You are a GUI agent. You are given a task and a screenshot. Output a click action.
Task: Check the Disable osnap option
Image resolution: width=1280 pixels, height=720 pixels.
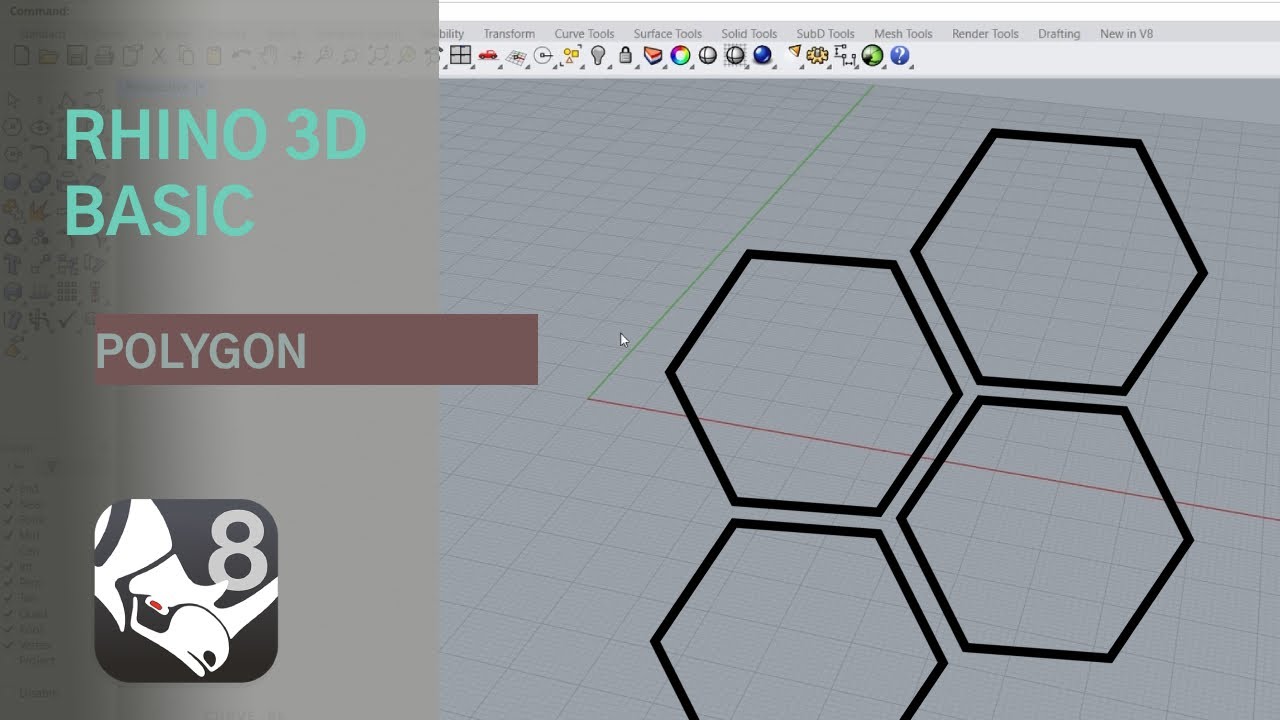(x=9, y=692)
